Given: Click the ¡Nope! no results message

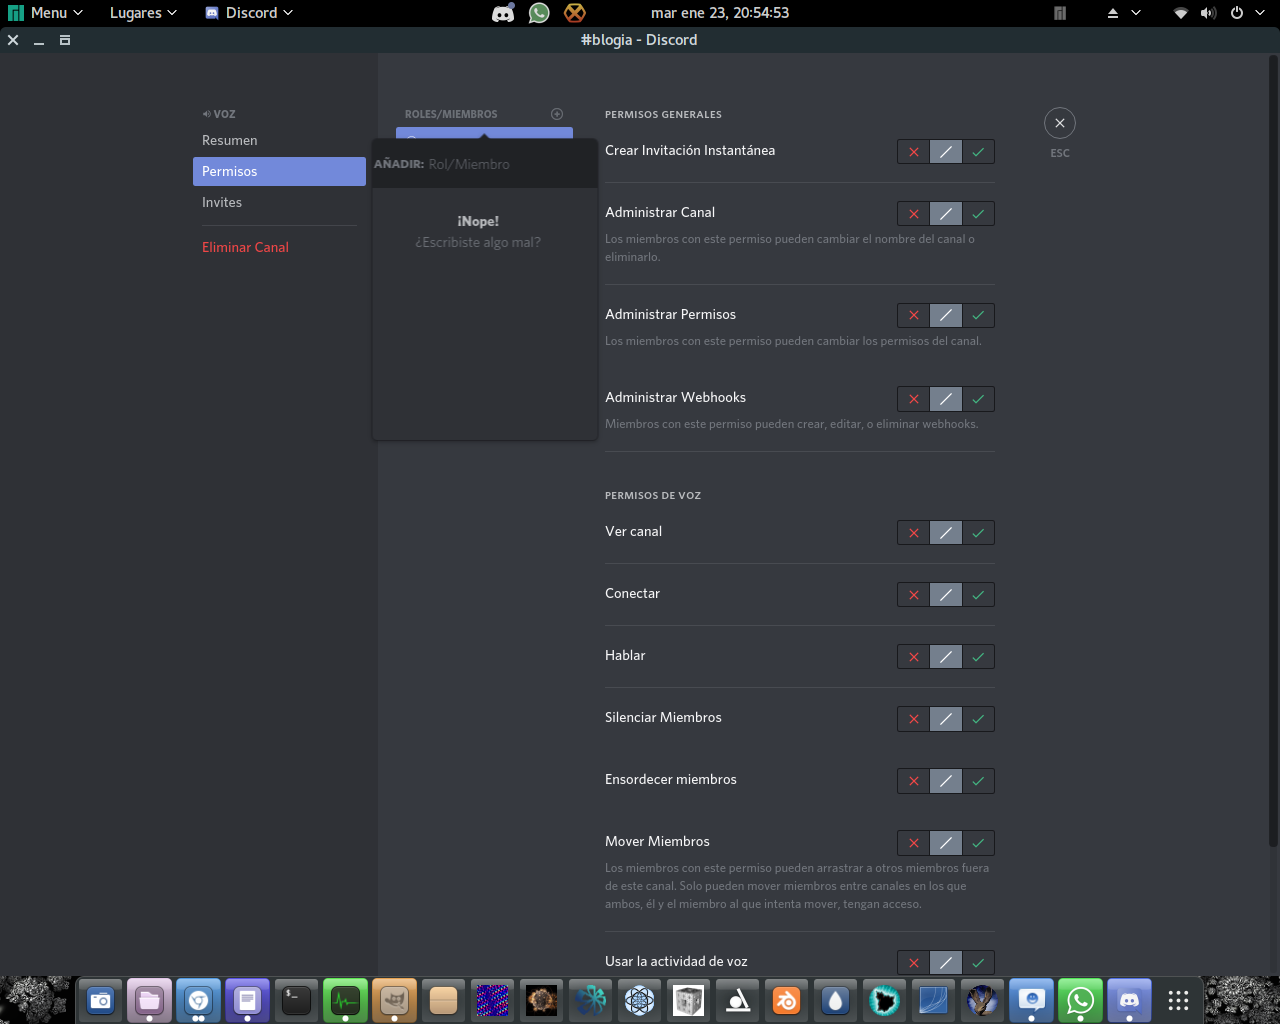Looking at the screenshot, I should pyautogui.click(x=478, y=221).
